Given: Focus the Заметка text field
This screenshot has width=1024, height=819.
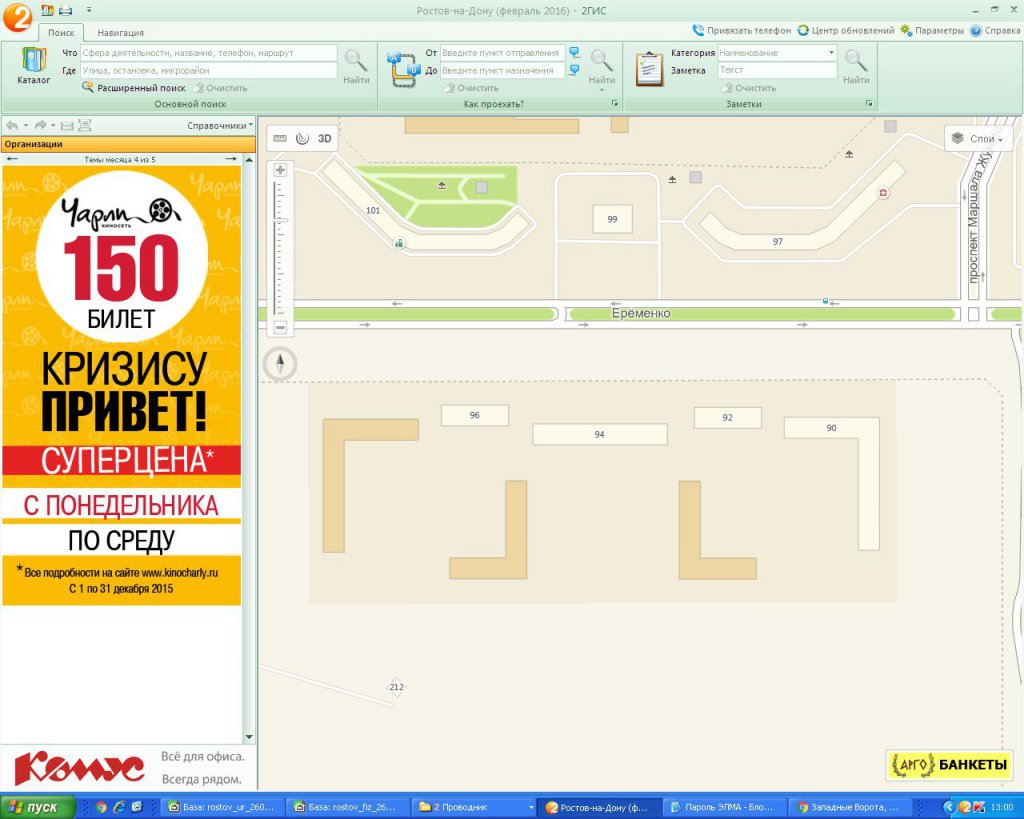Looking at the screenshot, I should [x=777, y=71].
